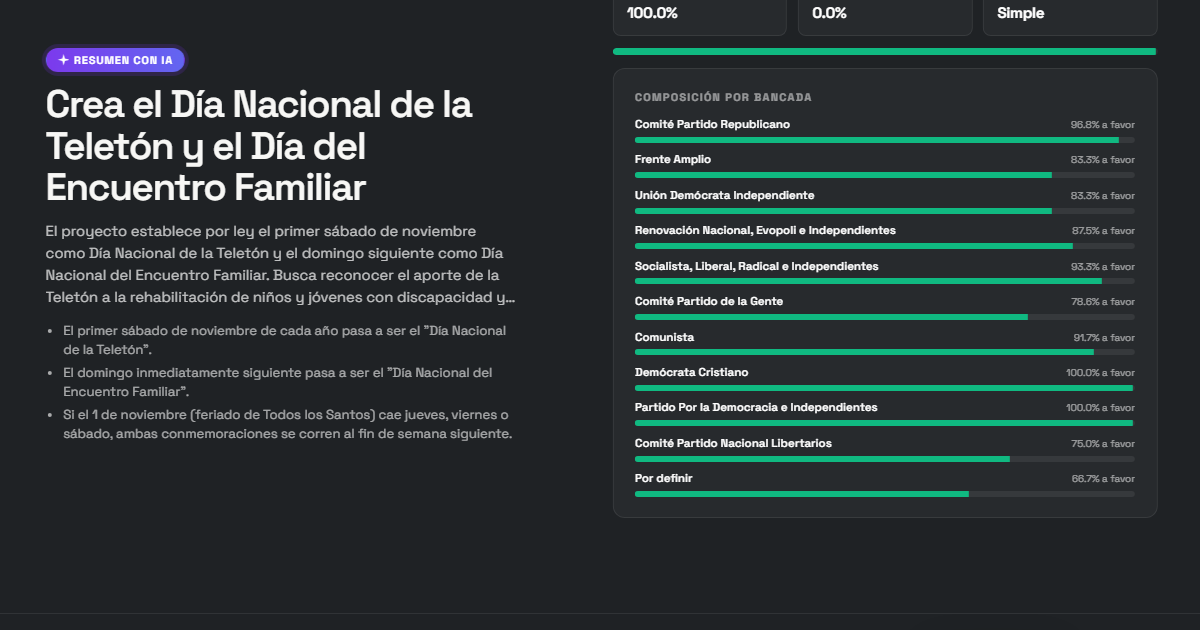Click the 87.5% a favor value

1102,231
